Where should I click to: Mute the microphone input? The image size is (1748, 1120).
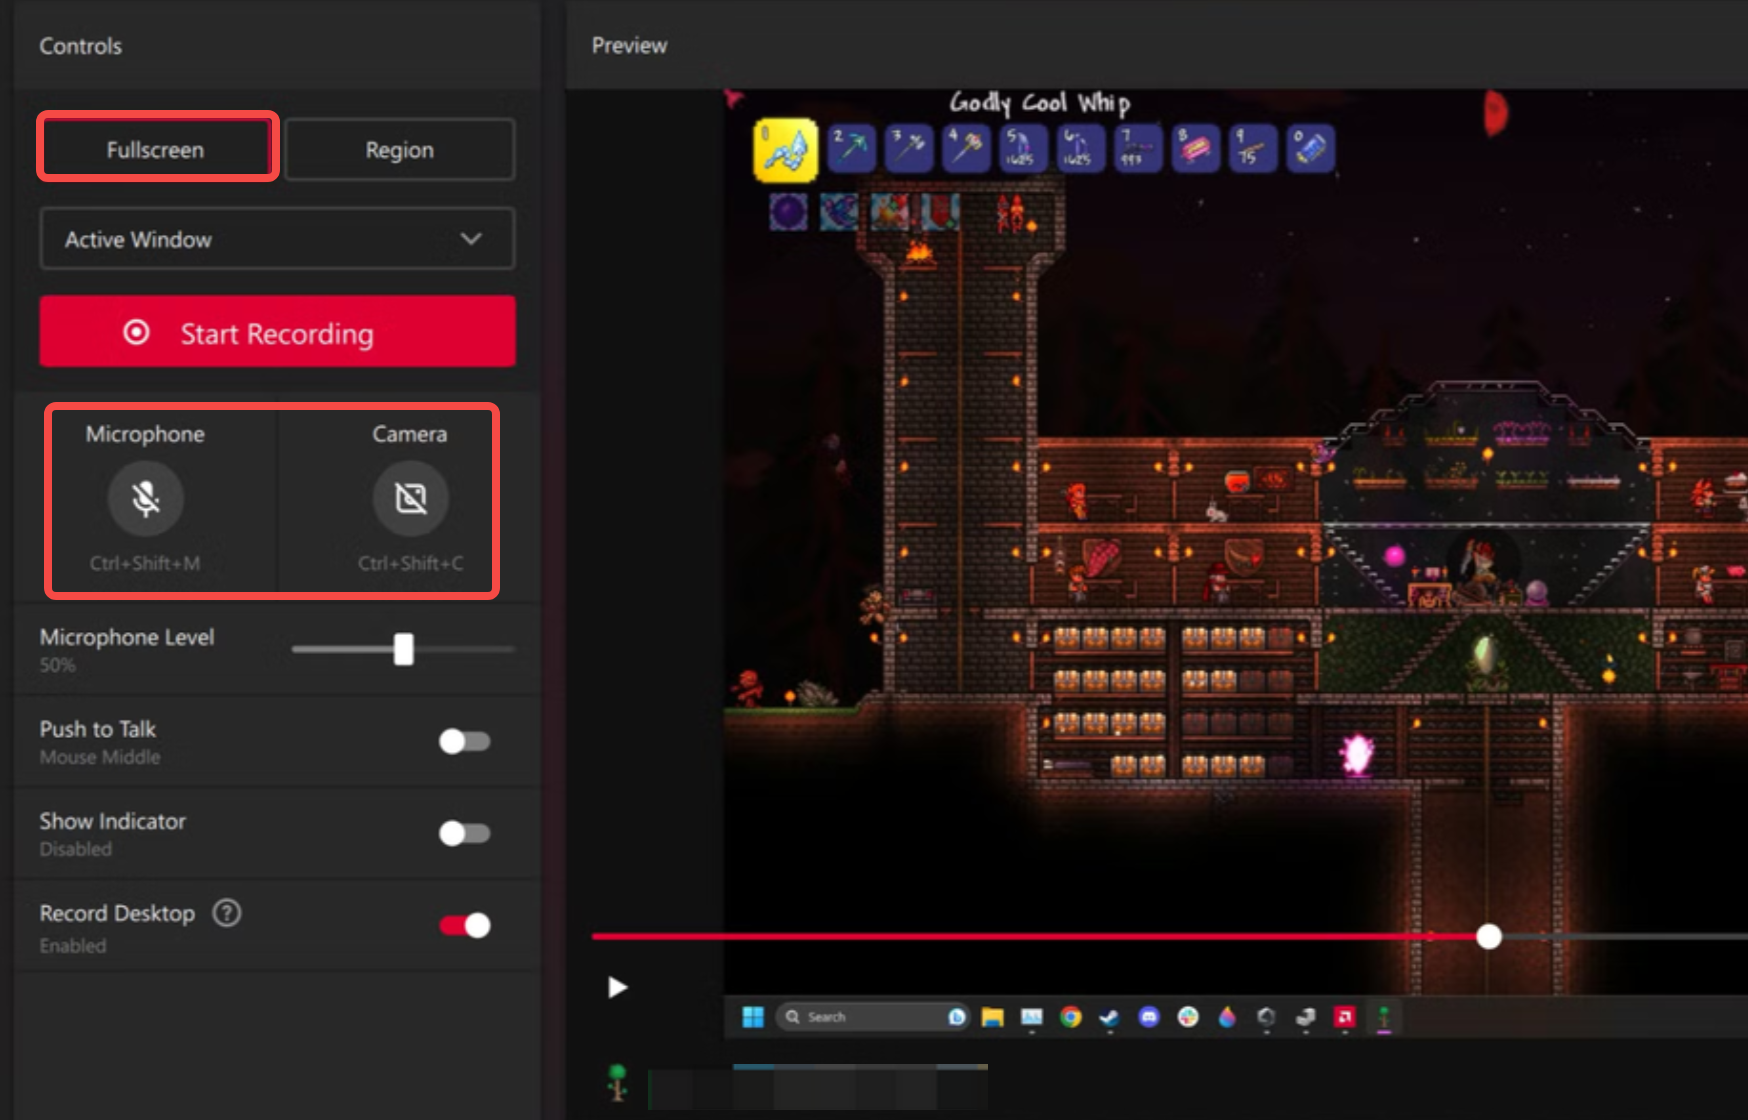click(x=145, y=498)
